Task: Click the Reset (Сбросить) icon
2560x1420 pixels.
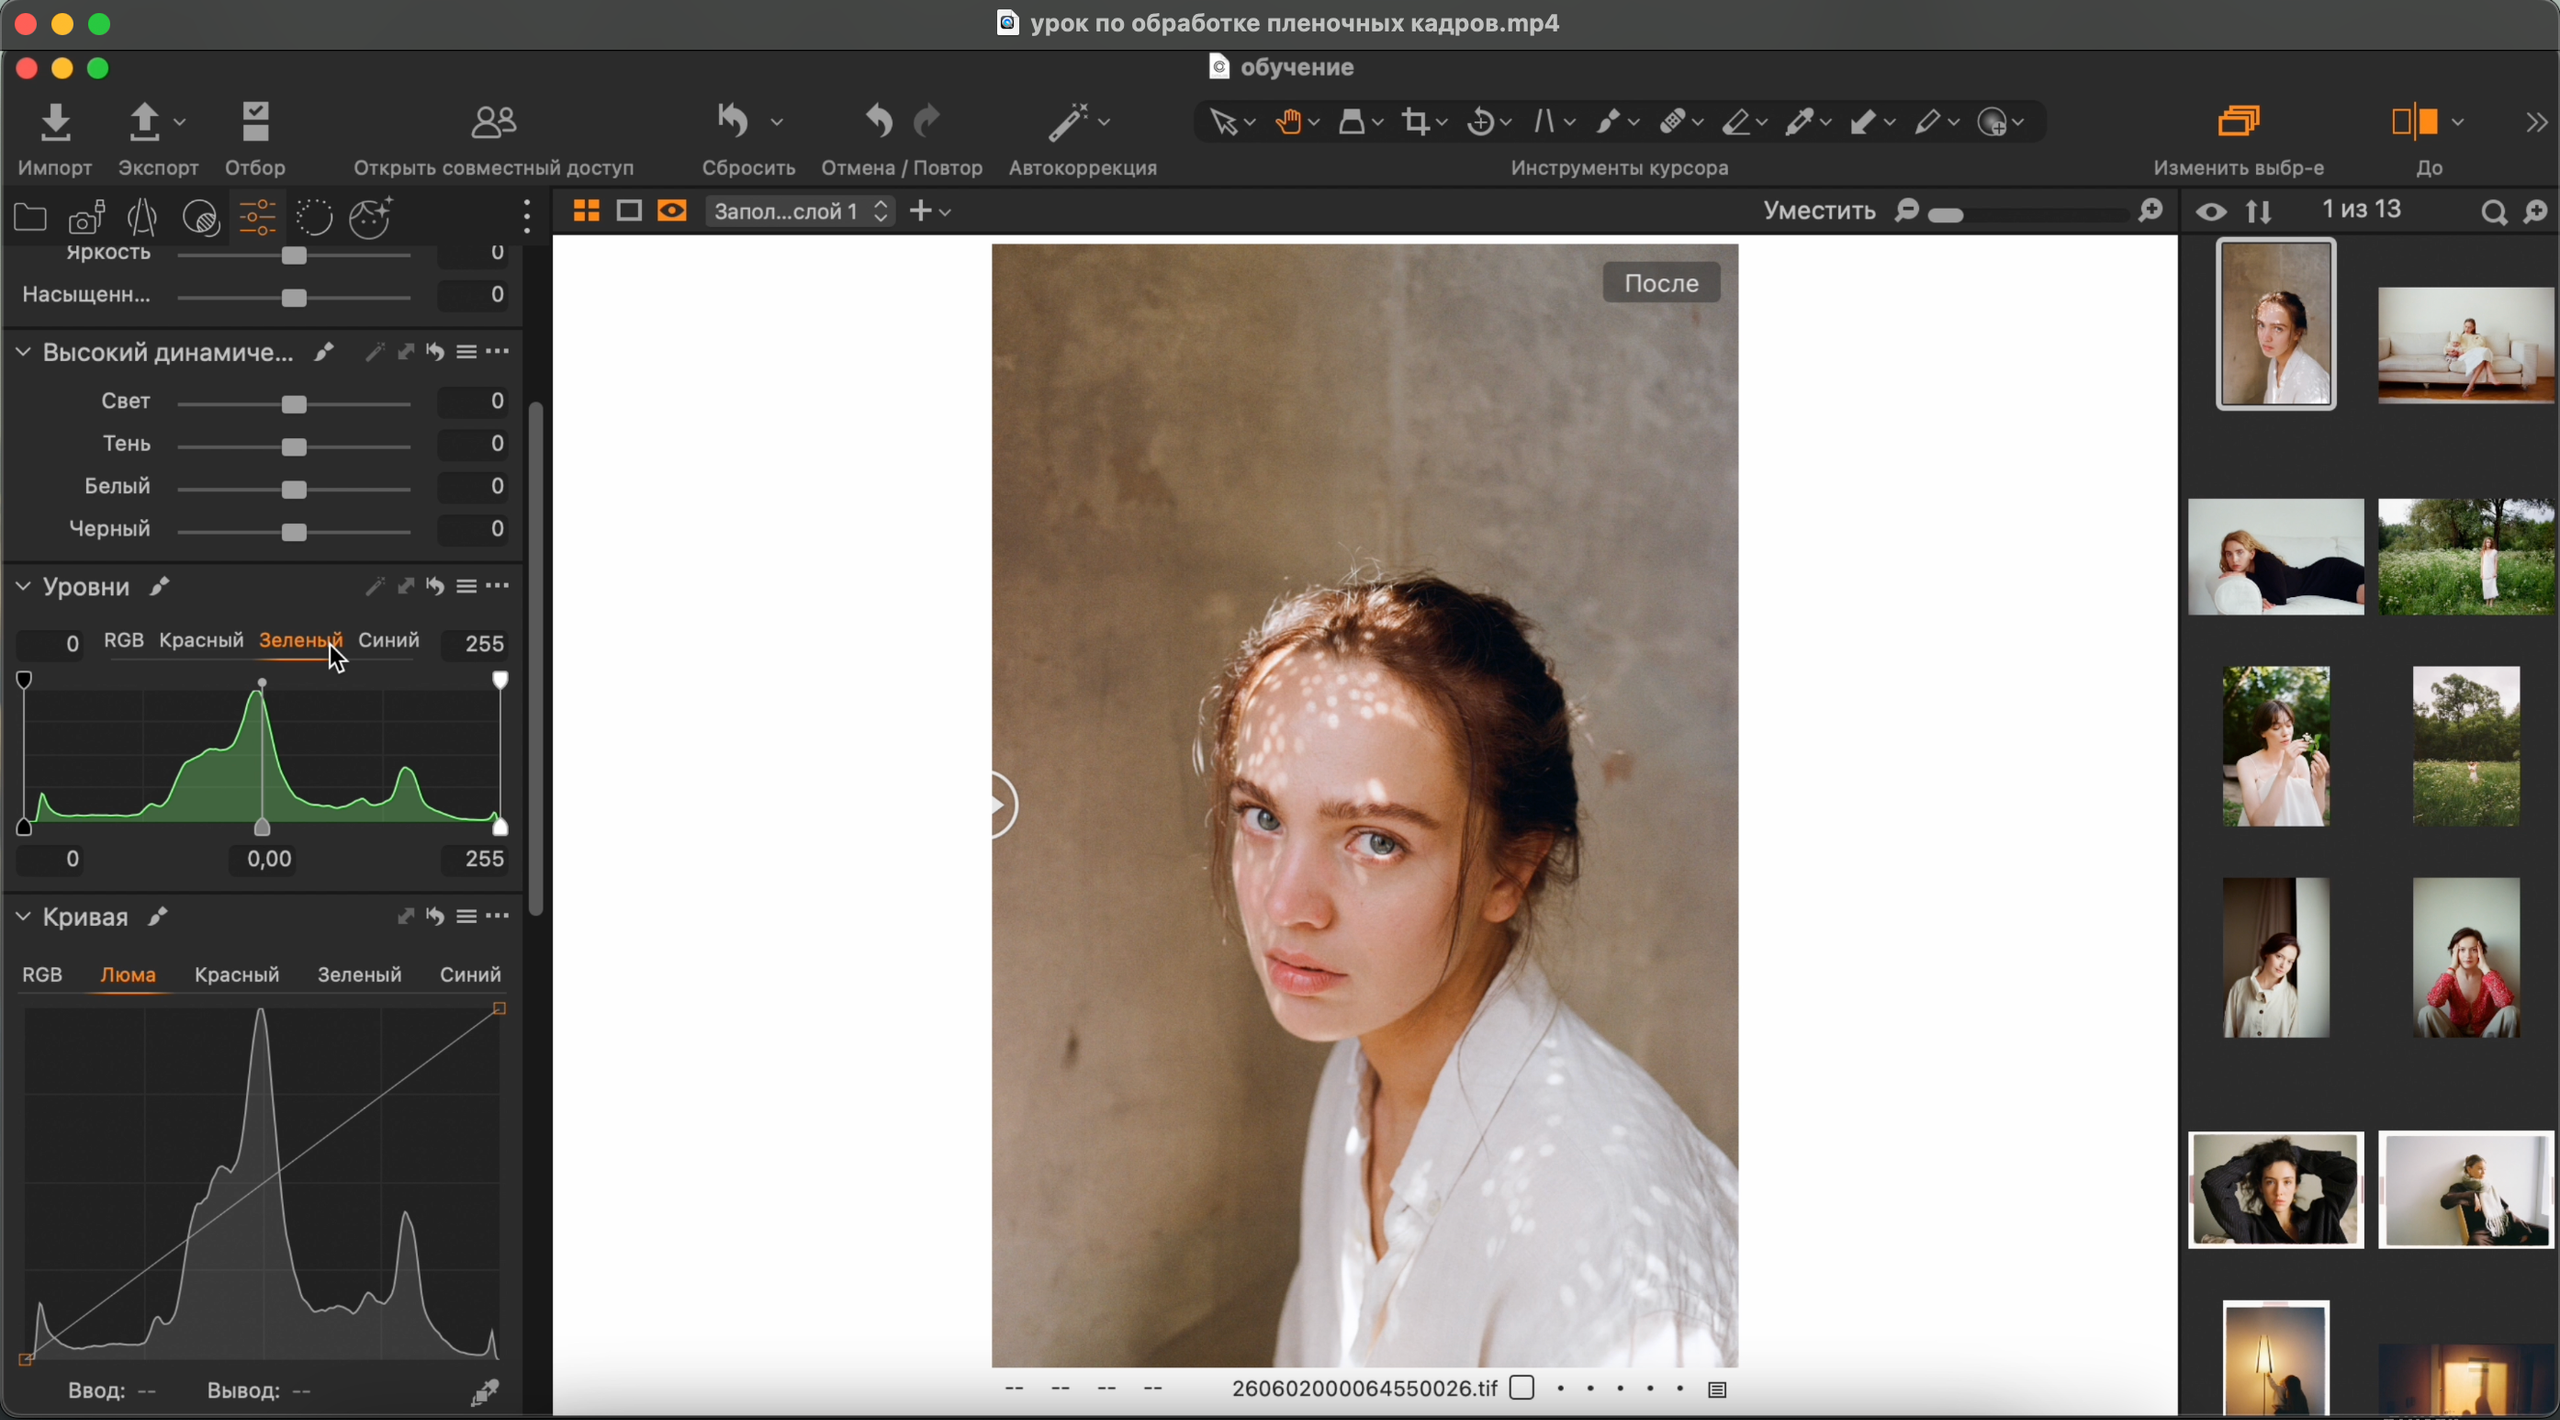Action: pyautogui.click(x=734, y=122)
